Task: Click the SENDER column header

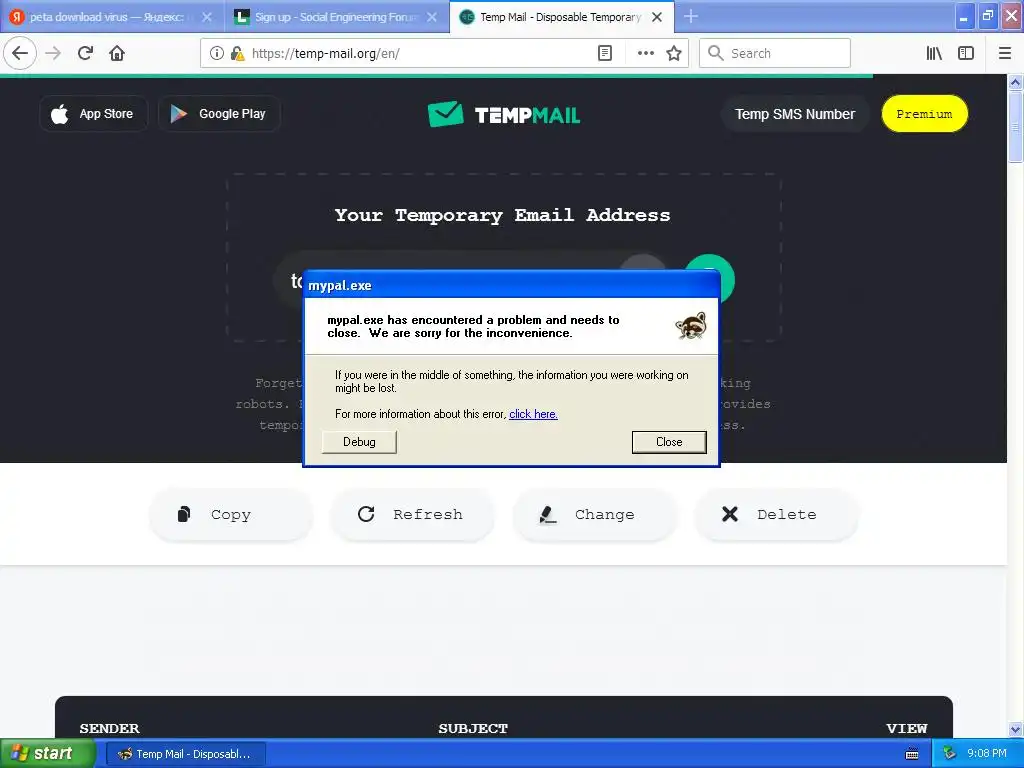Action: (x=109, y=728)
